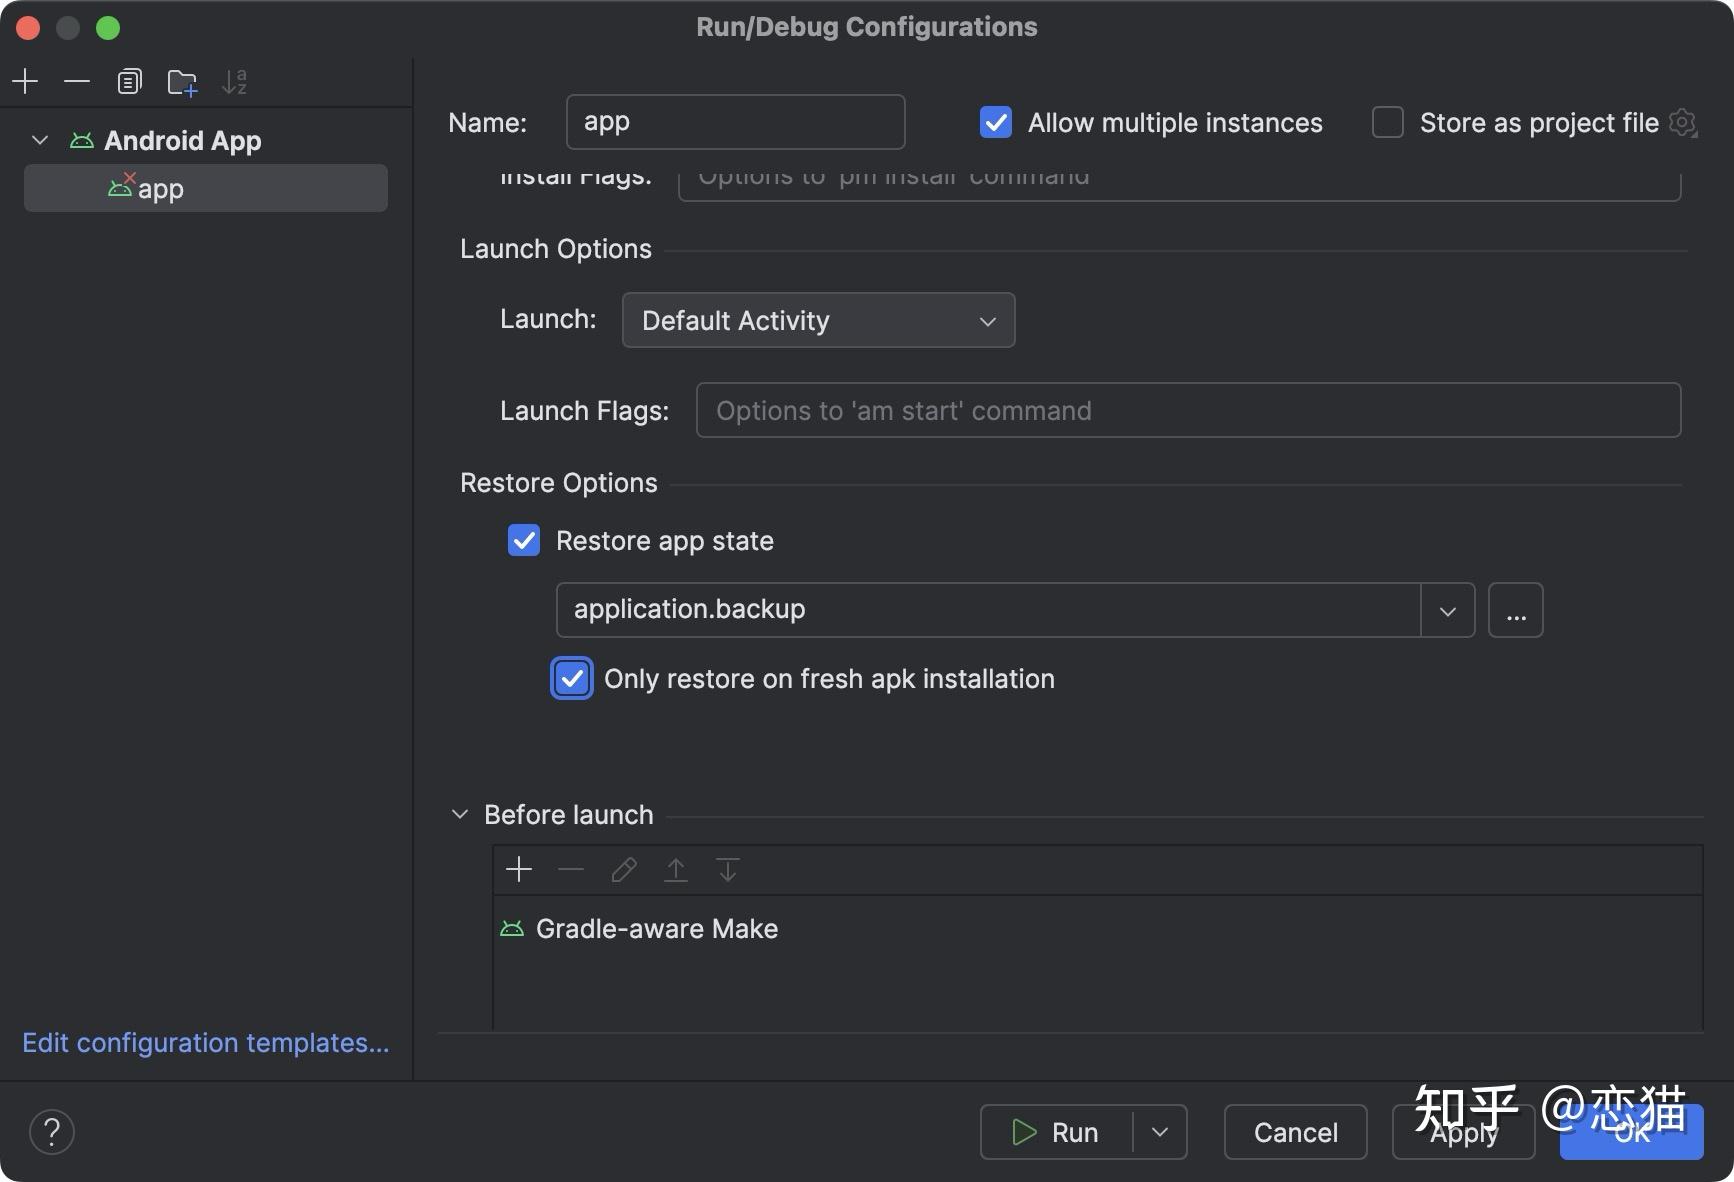Viewport: 1734px width, 1182px height.
Task: Add a new Before launch task
Action: 519,869
